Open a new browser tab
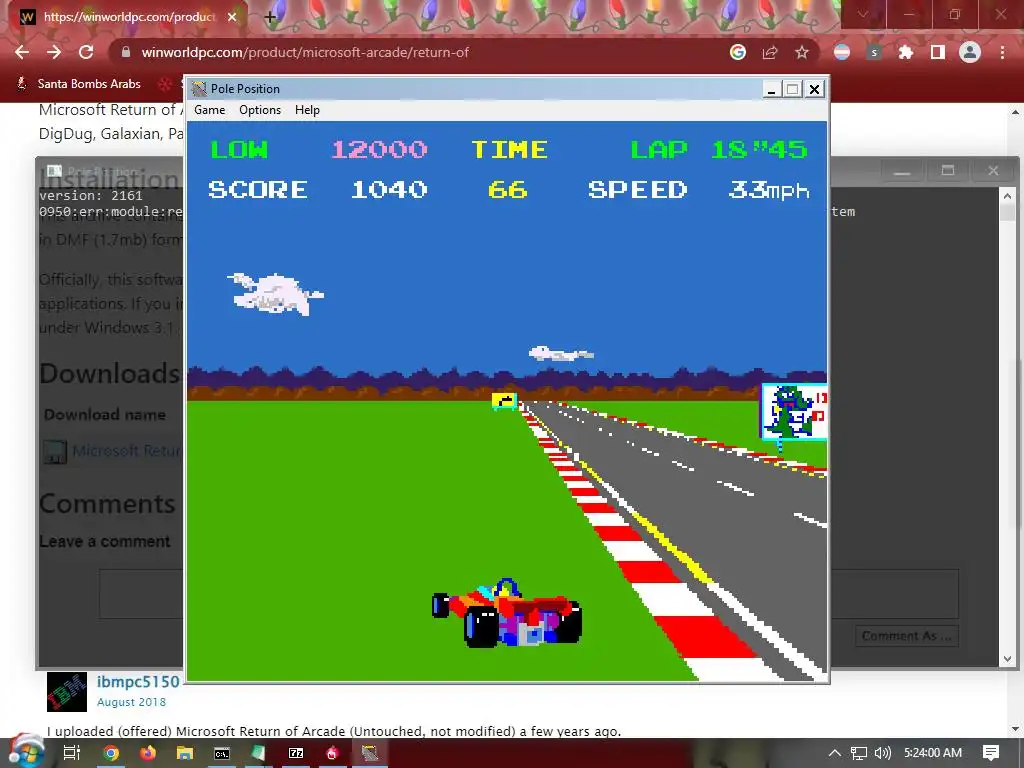This screenshot has height=768, width=1024. click(269, 17)
